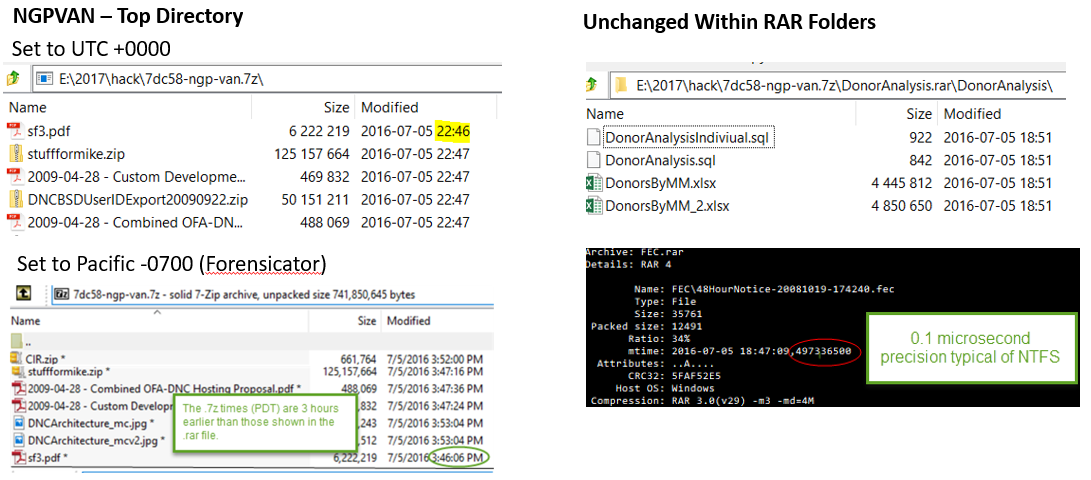Click the Excel icon for DonorsByMM_2.xlsx
This screenshot has width=1091, height=480.
[593, 206]
